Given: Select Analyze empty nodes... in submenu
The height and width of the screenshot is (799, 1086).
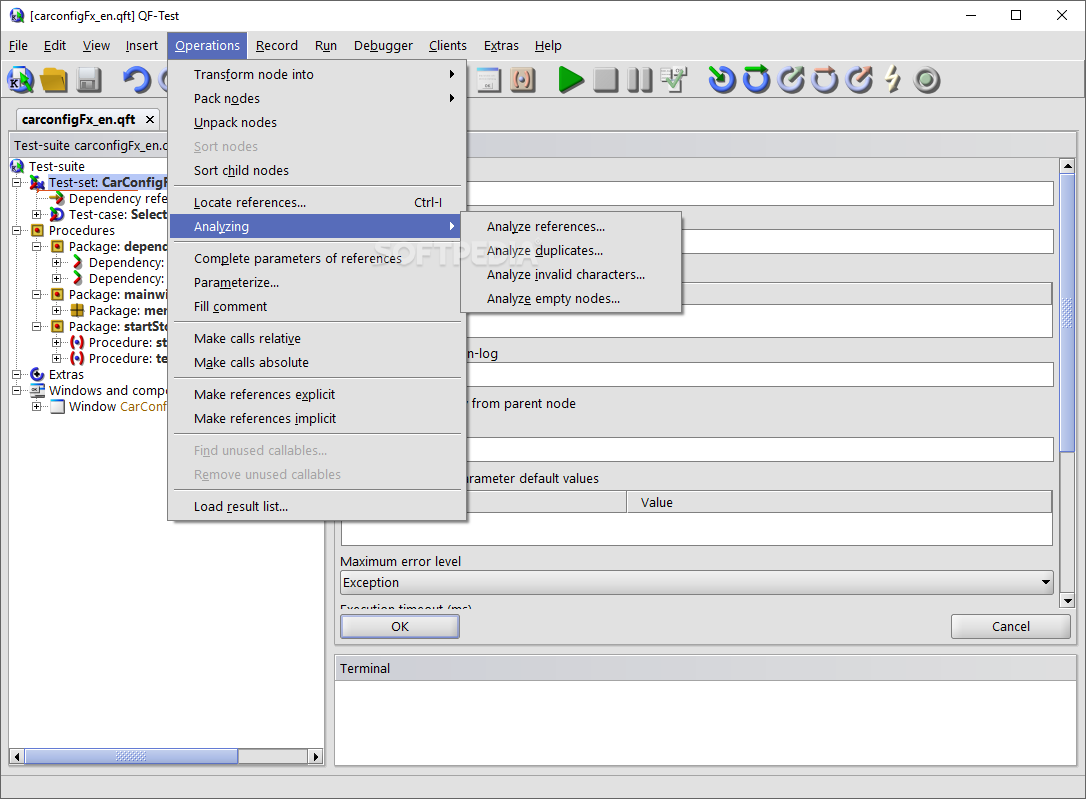Looking at the screenshot, I should point(571,298).
